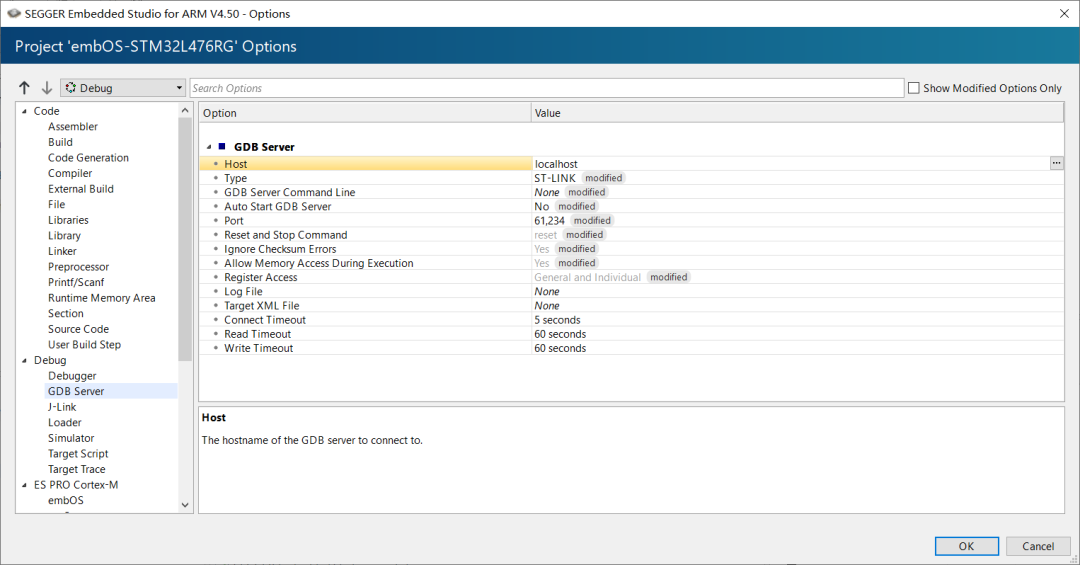Select Section category
The image size is (1080, 565).
[x=65, y=314]
